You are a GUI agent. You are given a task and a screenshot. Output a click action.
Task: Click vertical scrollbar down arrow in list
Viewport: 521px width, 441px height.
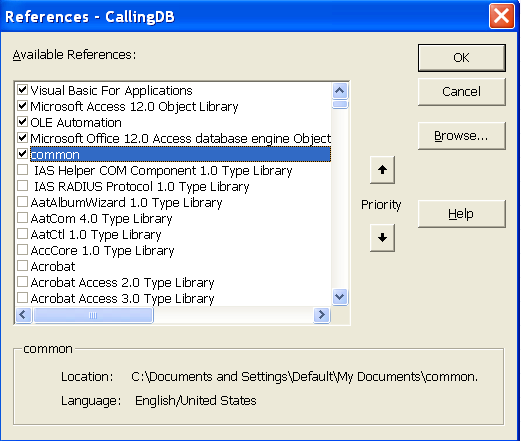[340, 297]
